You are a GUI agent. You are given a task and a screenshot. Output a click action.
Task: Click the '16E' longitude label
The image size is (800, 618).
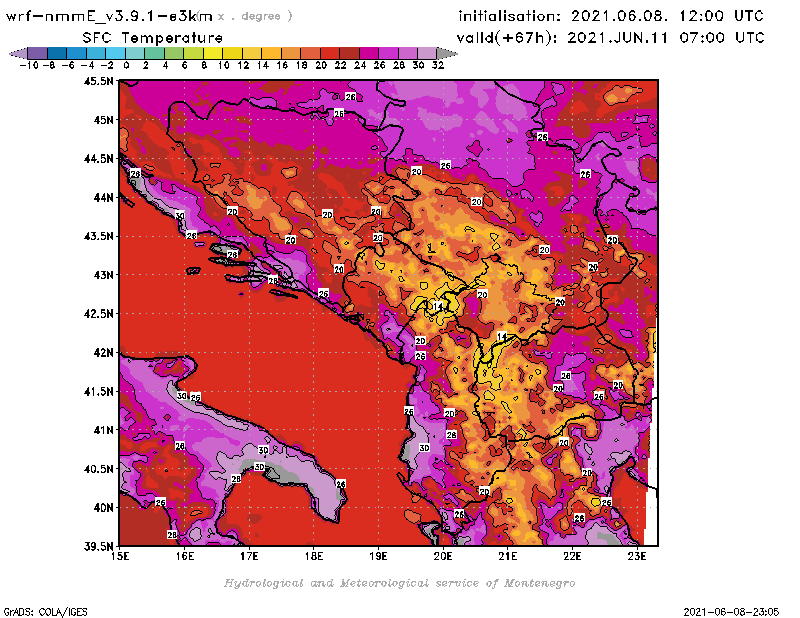pyautogui.click(x=185, y=556)
